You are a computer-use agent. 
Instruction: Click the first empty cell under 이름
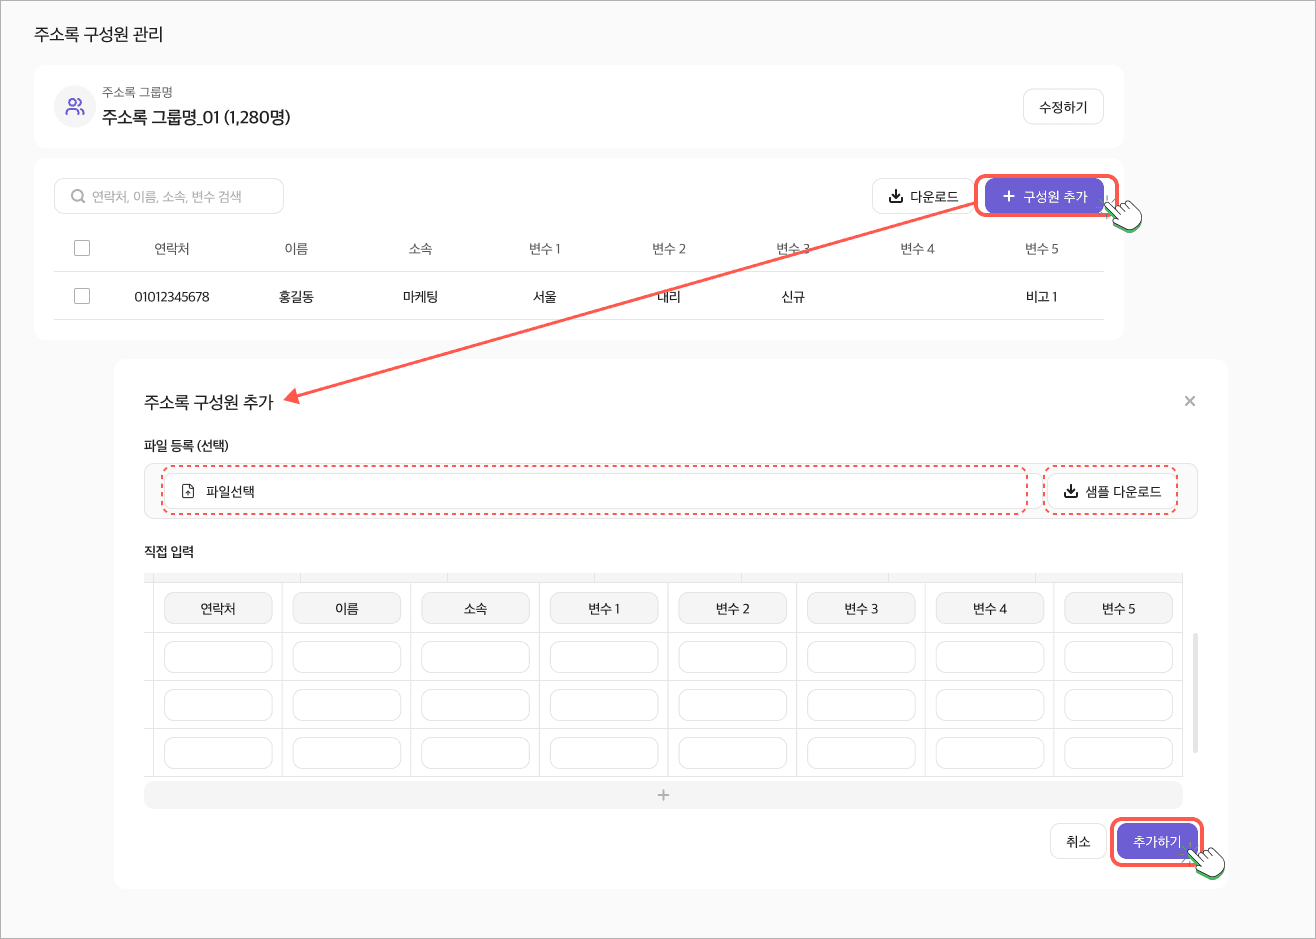(x=347, y=657)
